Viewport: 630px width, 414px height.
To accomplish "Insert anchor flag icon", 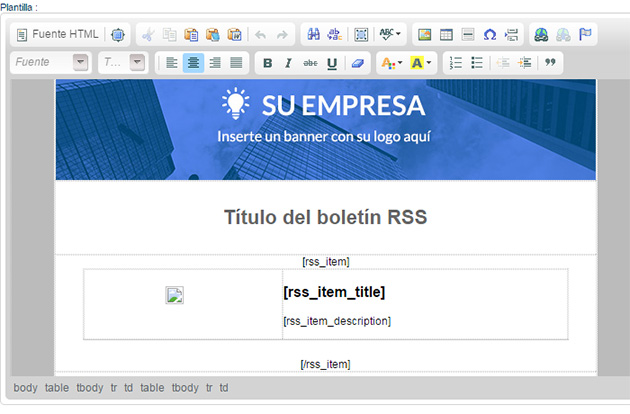I will tap(585, 35).
